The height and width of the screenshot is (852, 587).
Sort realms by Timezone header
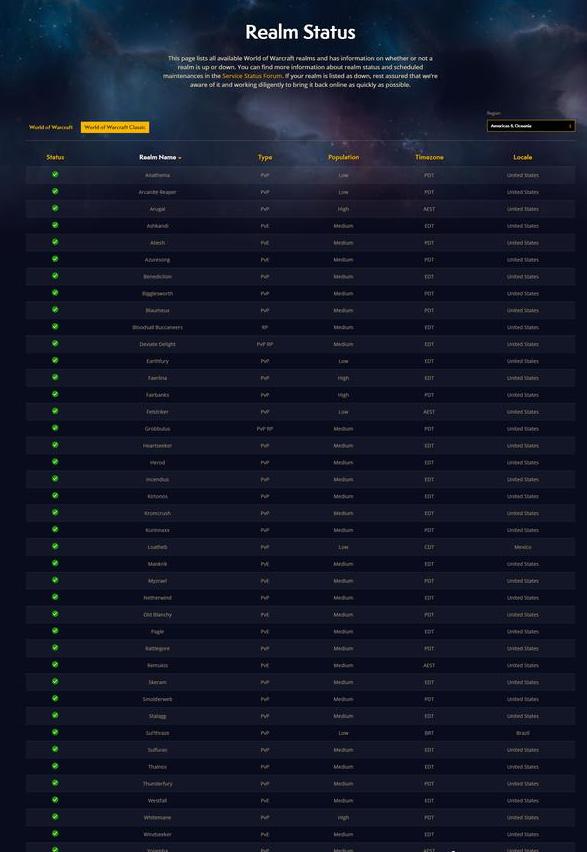tap(429, 157)
